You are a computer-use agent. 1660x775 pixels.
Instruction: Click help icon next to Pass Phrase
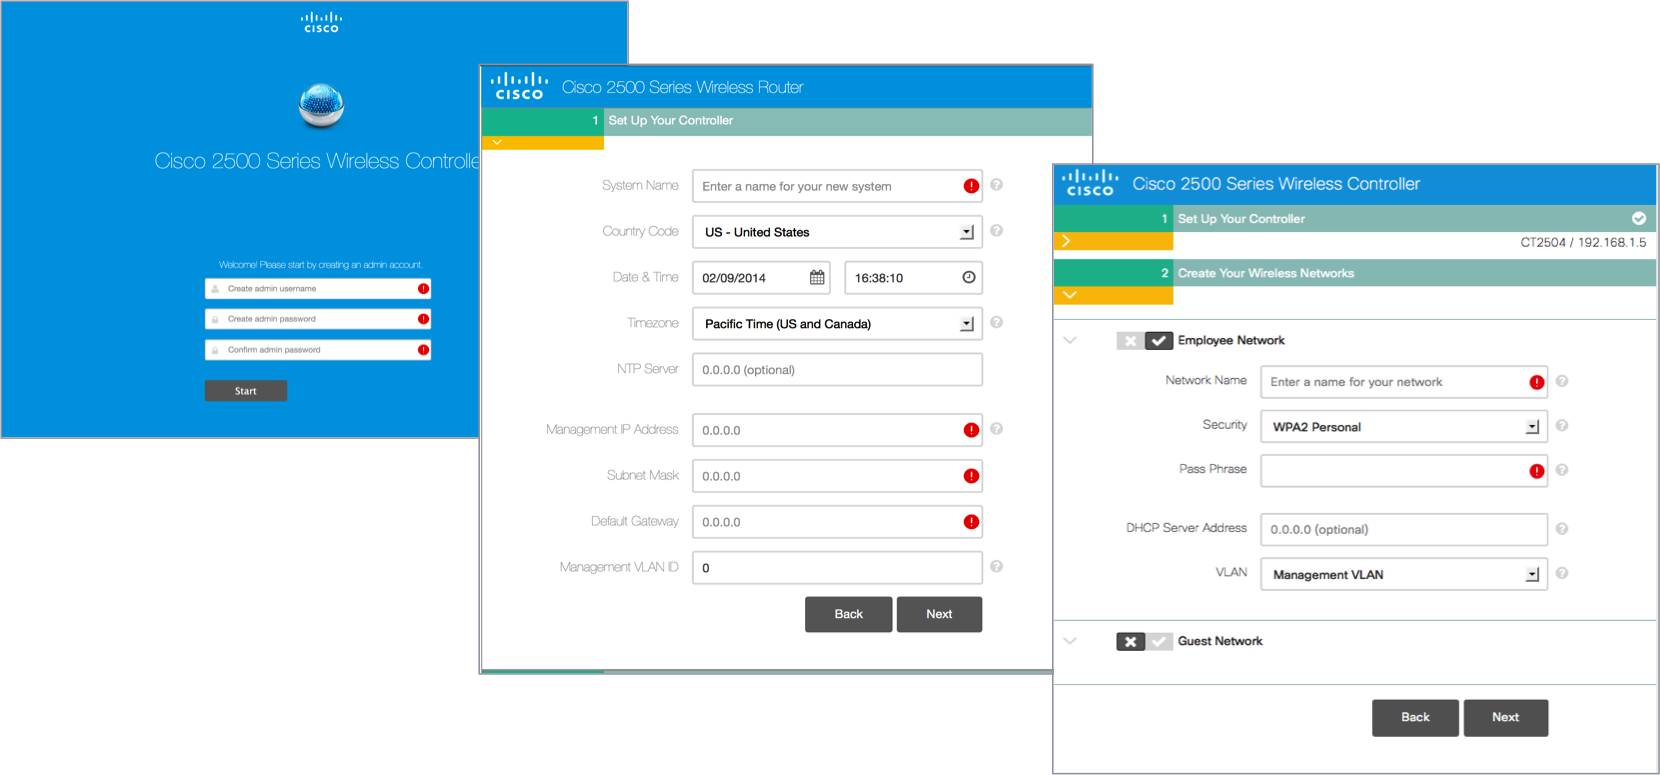[1561, 470]
